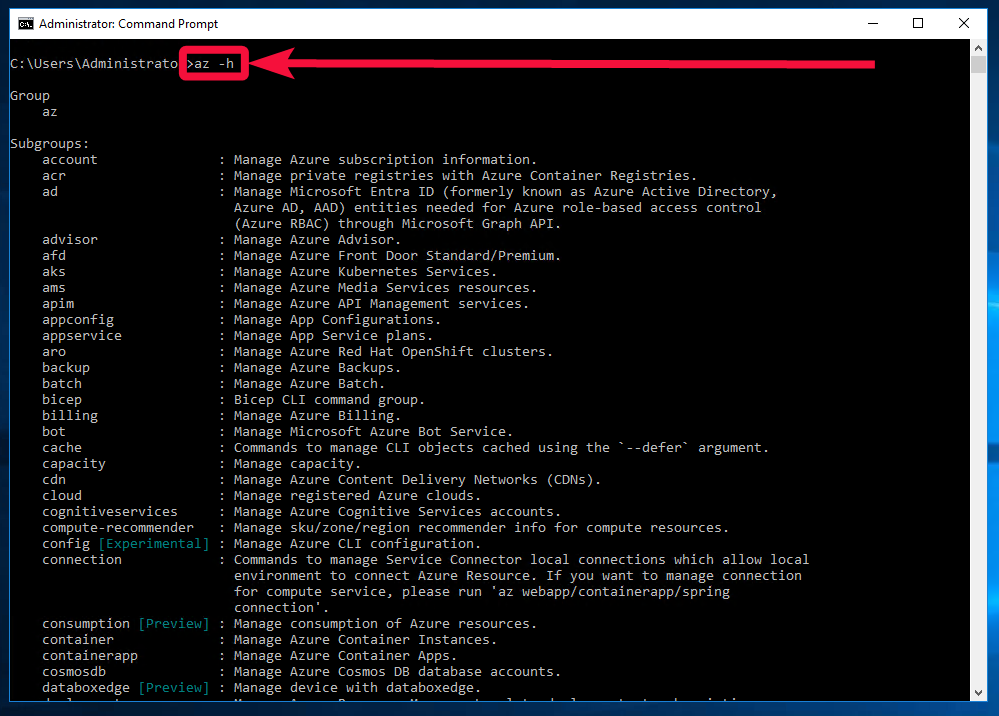Click 'Bicep CLI command group.' description

[x=329, y=399]
